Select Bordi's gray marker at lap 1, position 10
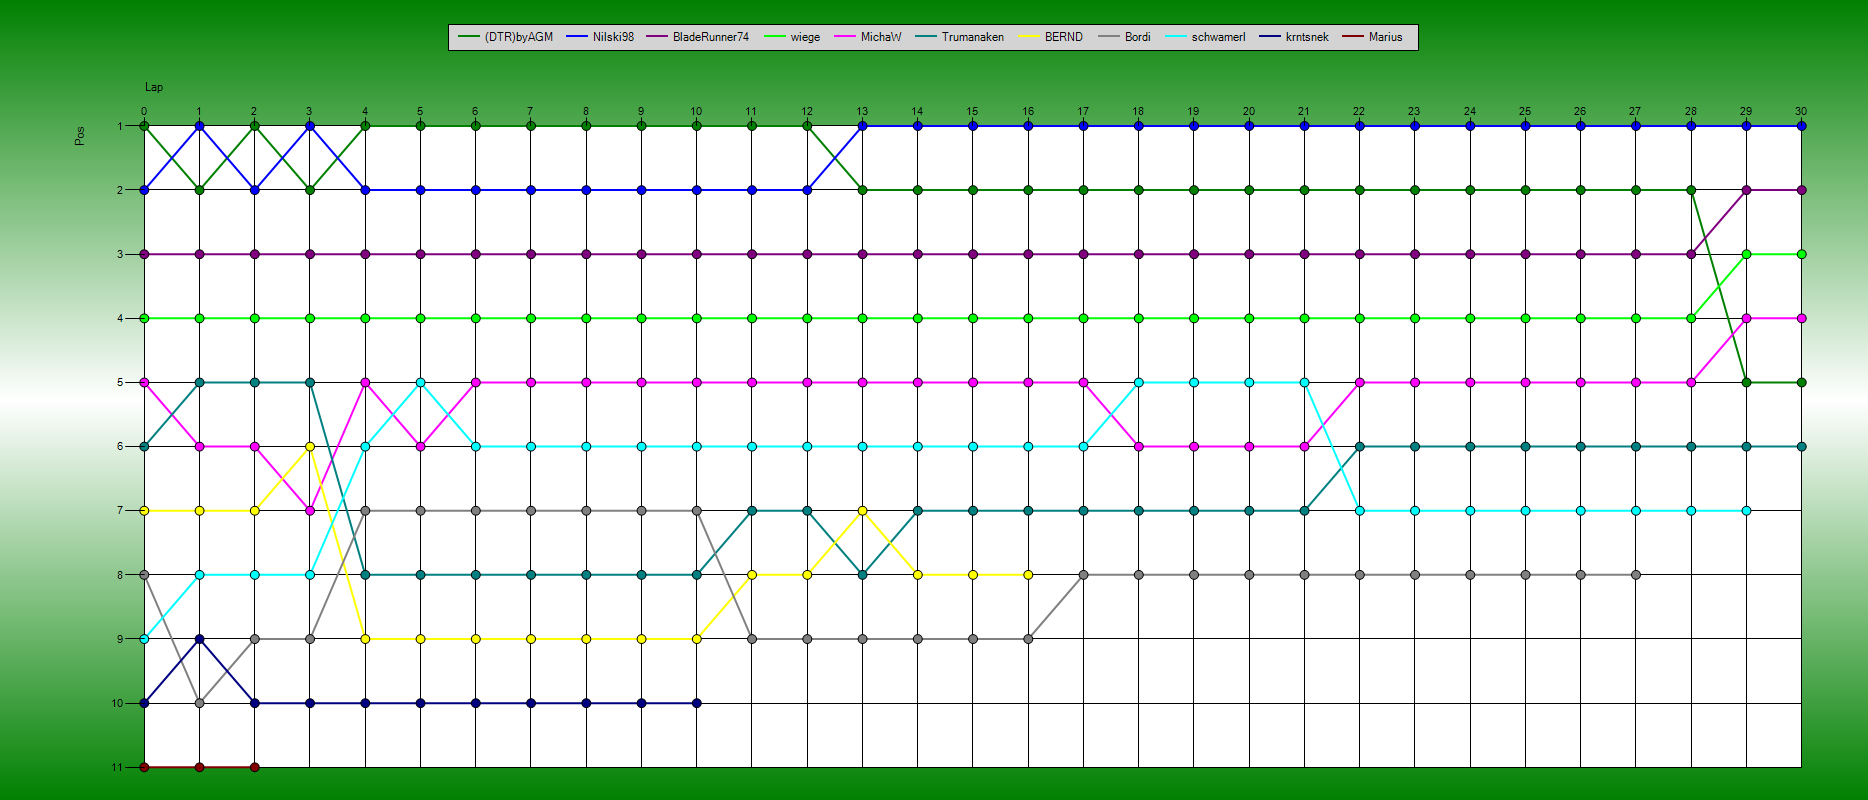Viewport: 1868px width, 800px height. [200, 703]
